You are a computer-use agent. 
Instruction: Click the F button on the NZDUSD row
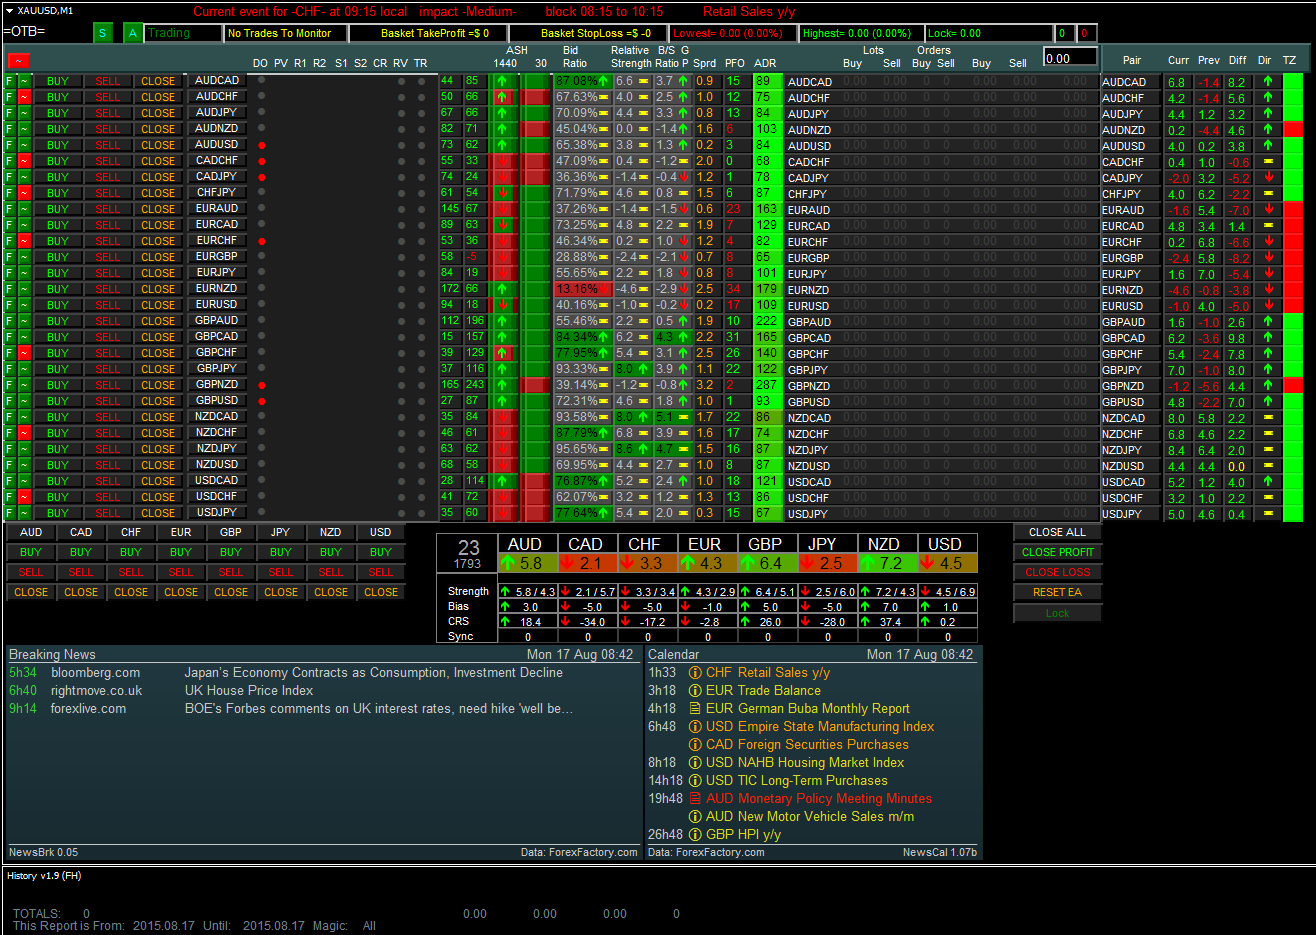click(x=10, y=465)
